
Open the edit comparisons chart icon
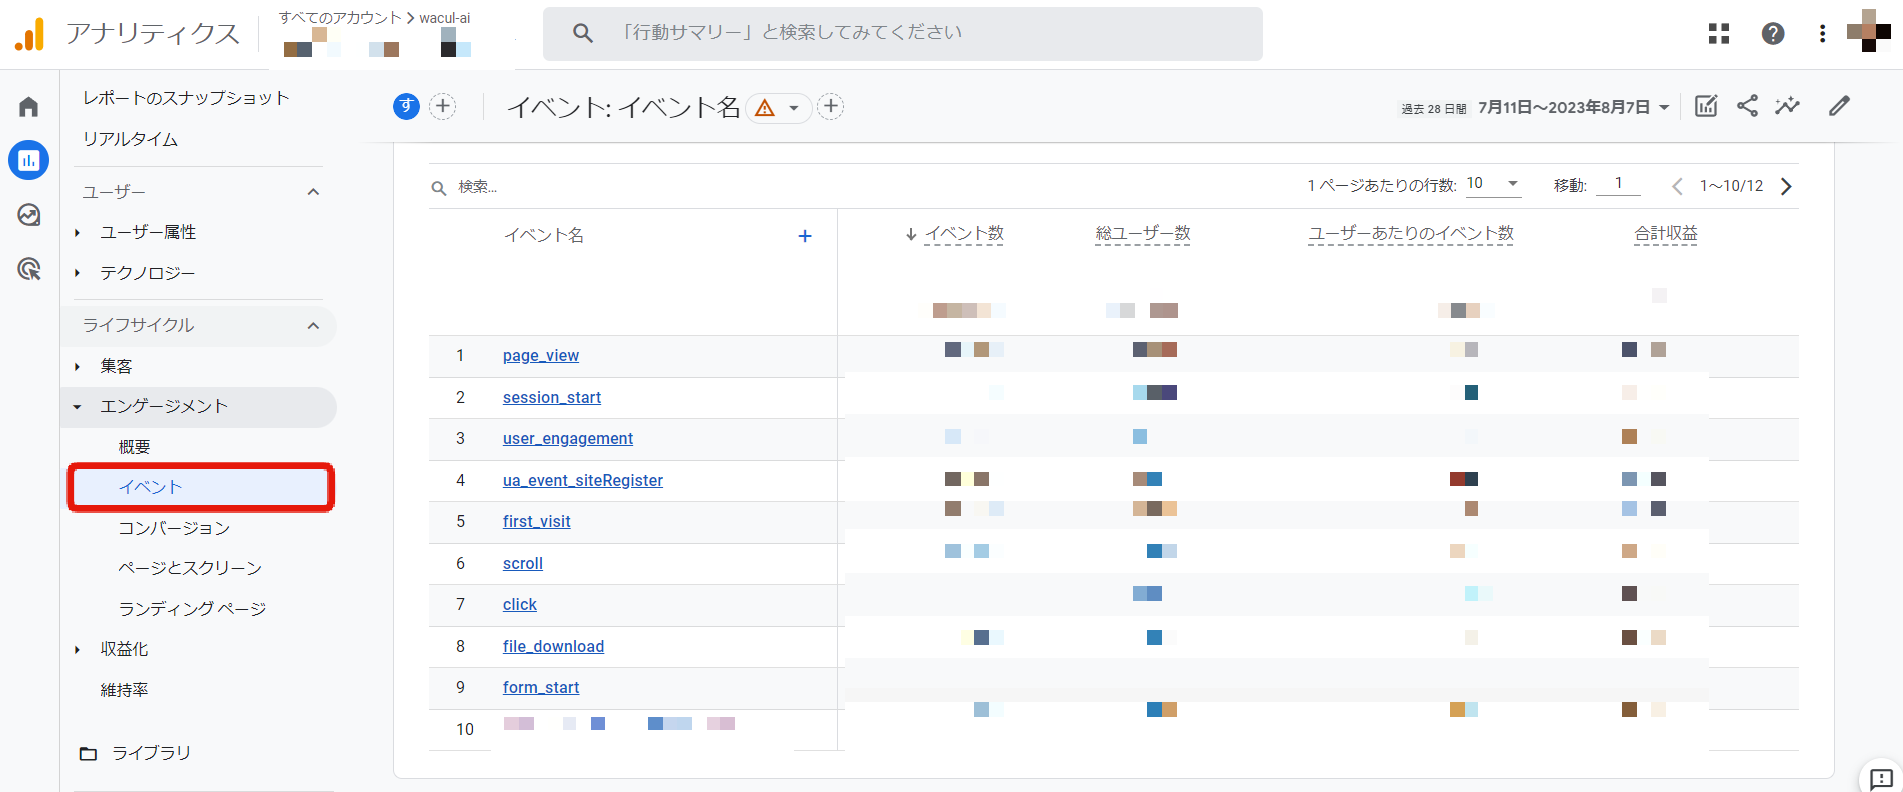pyautogui.click(x=1707, y=106)
